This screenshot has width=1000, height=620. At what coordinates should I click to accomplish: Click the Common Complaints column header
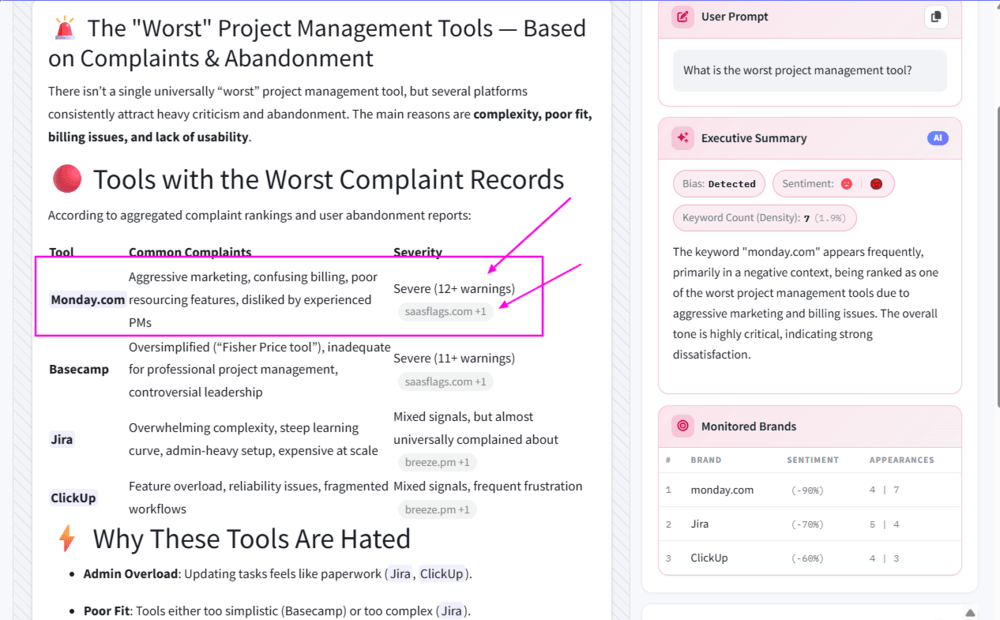pos(190,252)
